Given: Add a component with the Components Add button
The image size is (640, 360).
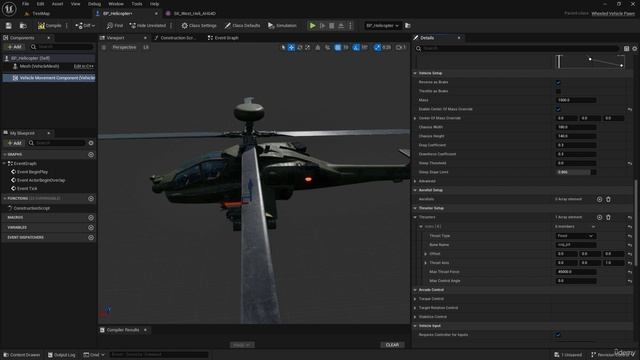Looking at the screenshot, I should 14,47.
